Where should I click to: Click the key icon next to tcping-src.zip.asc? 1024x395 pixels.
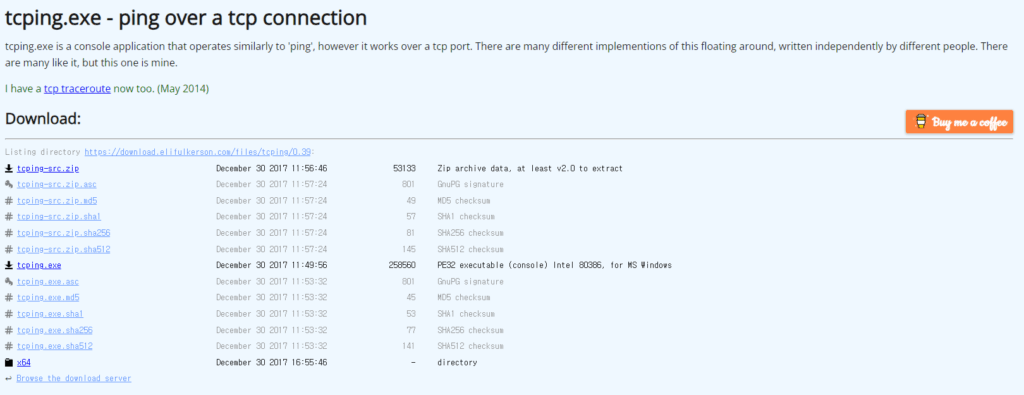tap(8, 184)
